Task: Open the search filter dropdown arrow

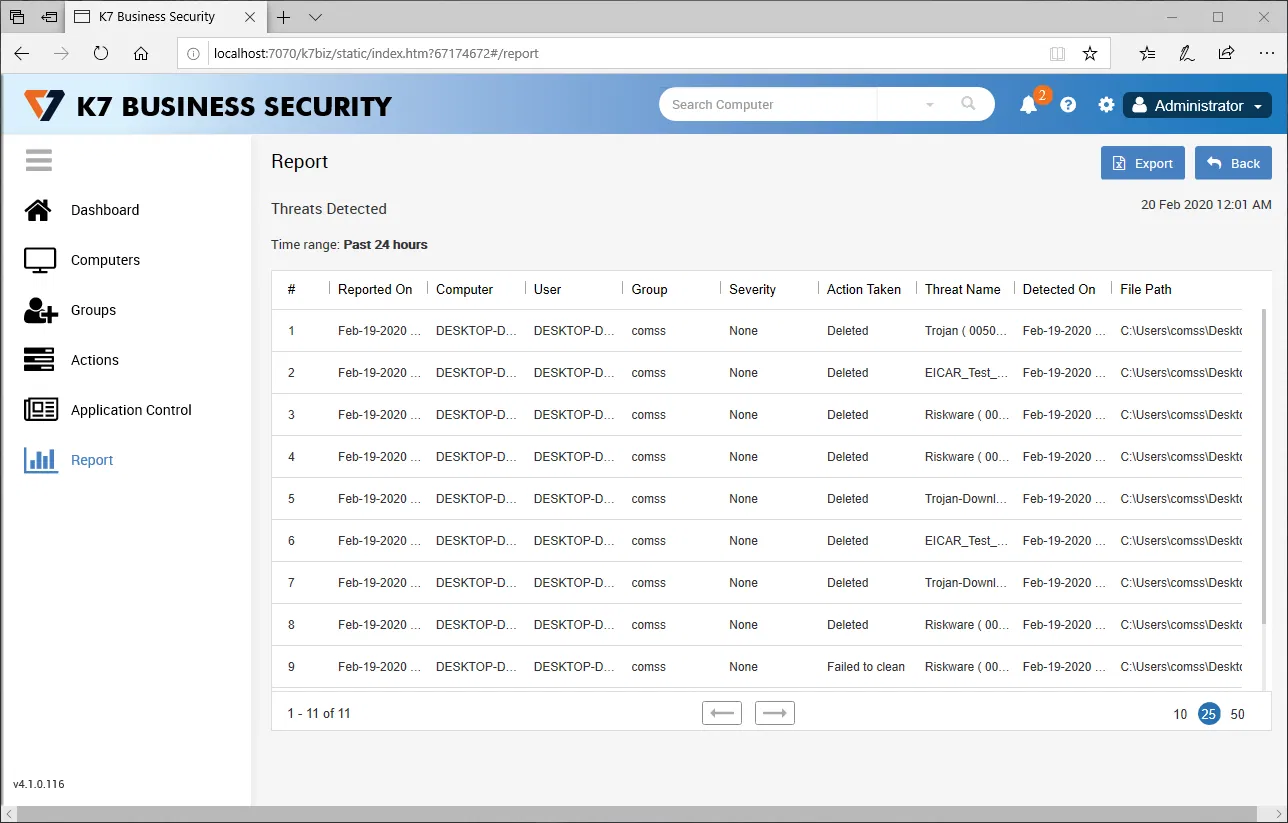Action: (x=930, y=105)
